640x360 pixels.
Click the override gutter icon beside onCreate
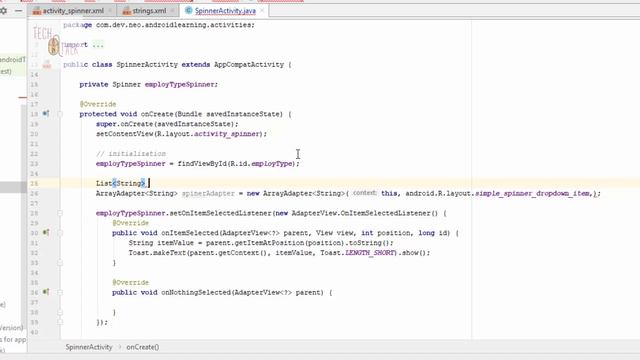(46, 114)
